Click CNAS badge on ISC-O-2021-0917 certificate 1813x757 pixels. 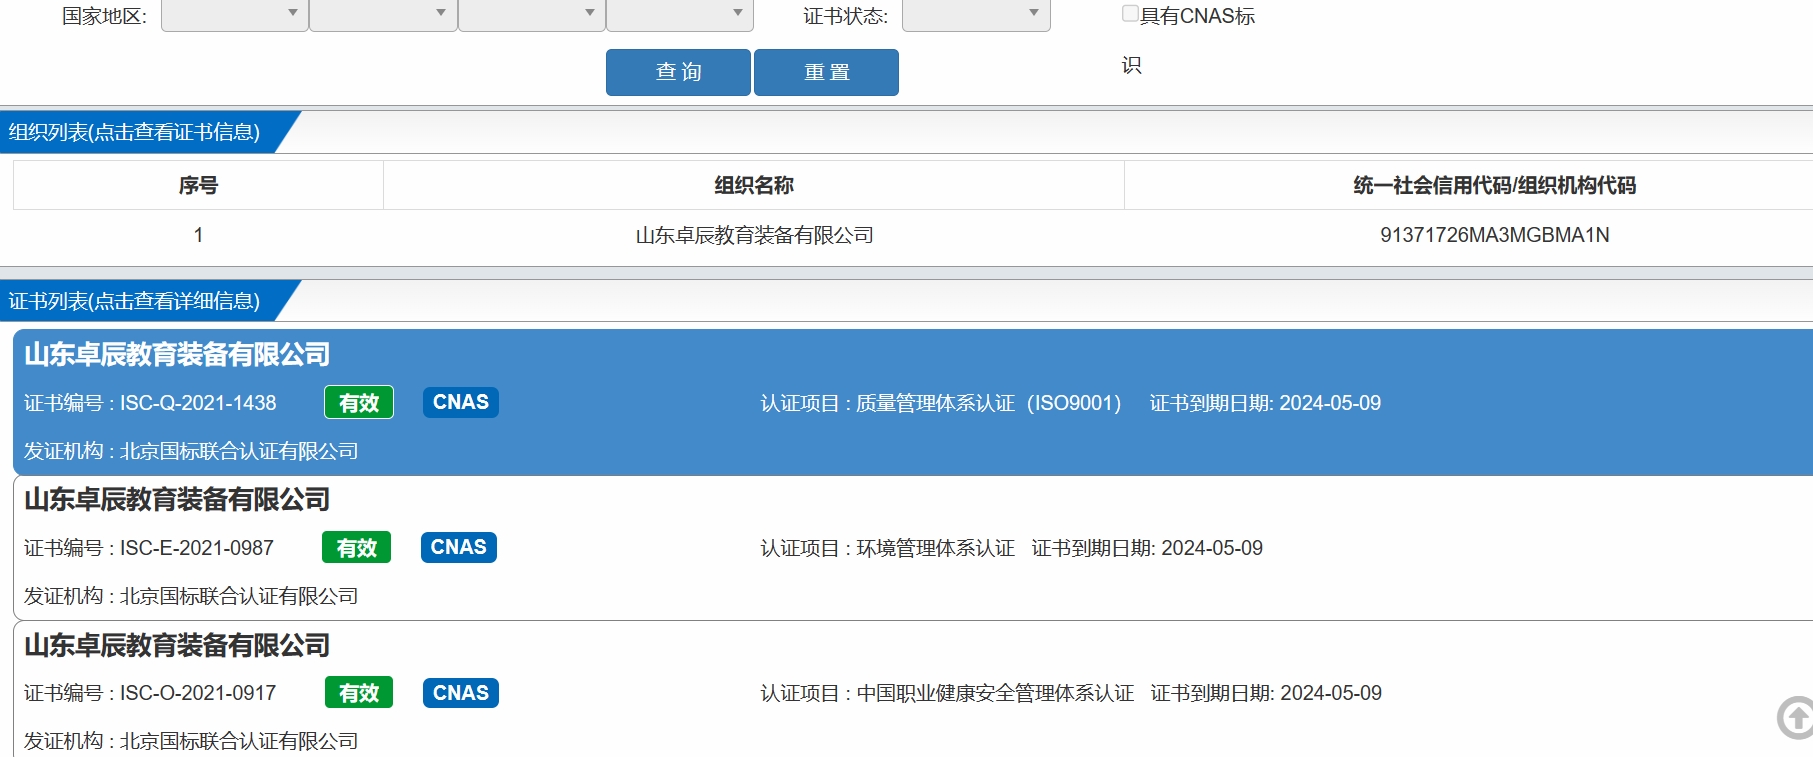(460, 692)
